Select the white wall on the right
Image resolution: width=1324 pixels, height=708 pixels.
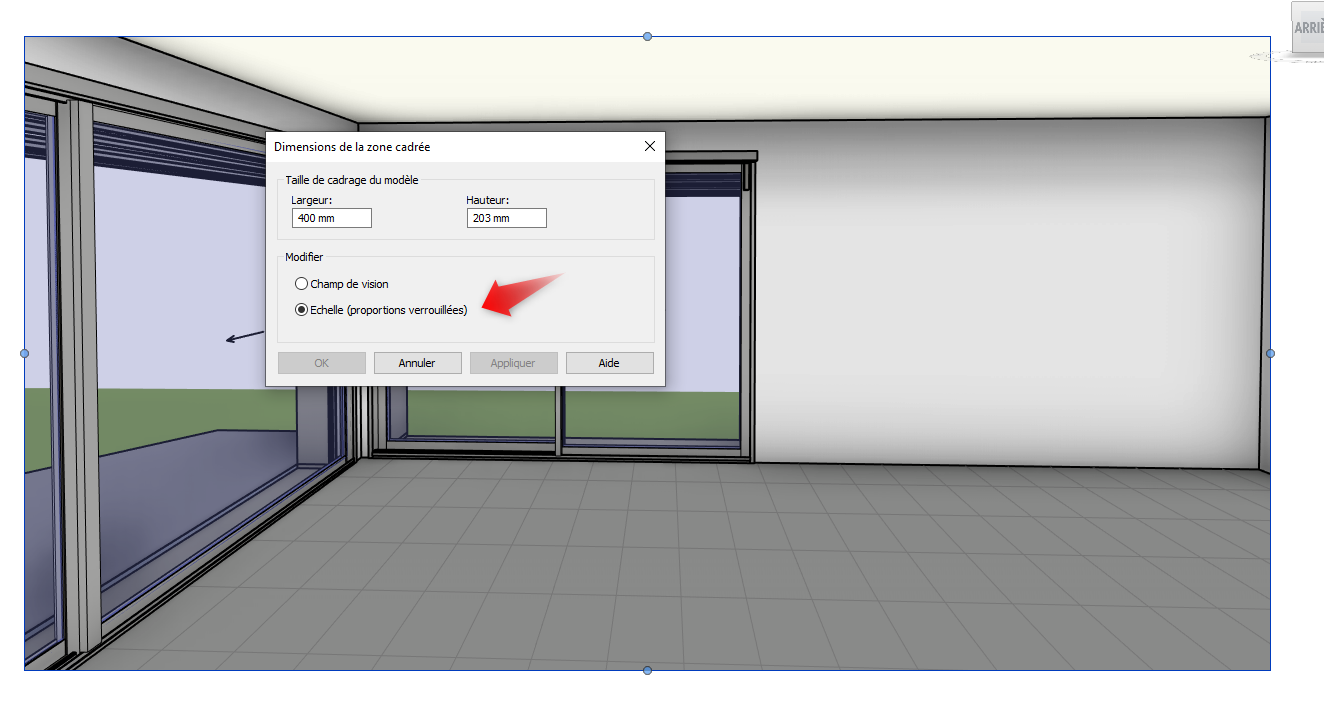(x=1000, y=300)
